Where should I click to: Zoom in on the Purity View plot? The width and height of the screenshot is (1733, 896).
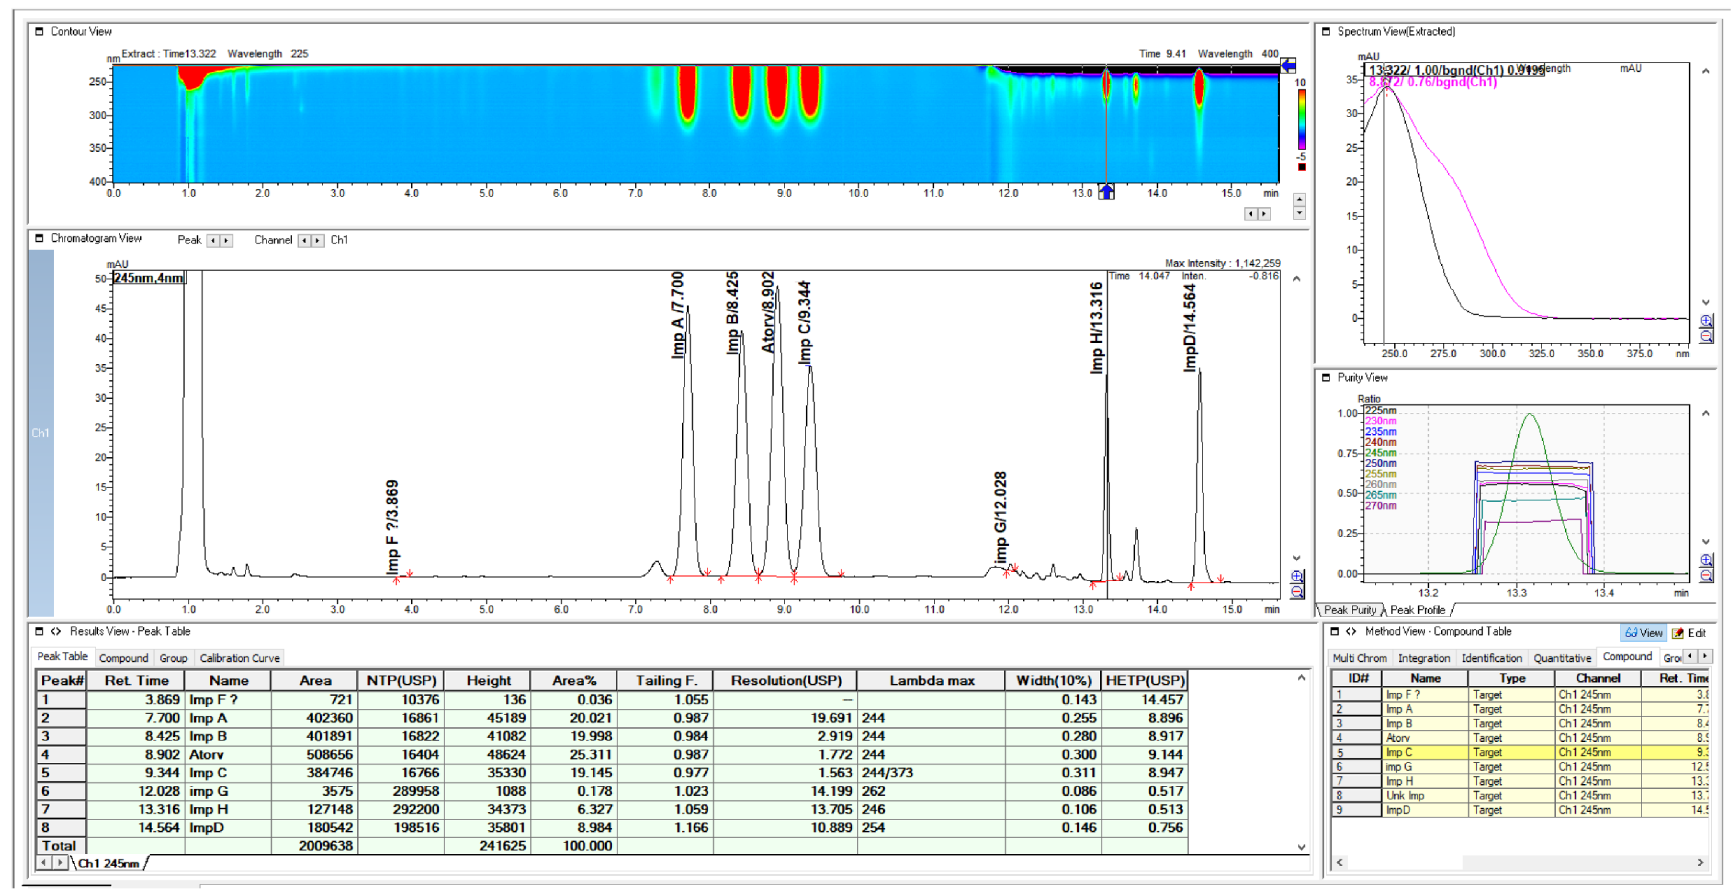point(1706,560)
